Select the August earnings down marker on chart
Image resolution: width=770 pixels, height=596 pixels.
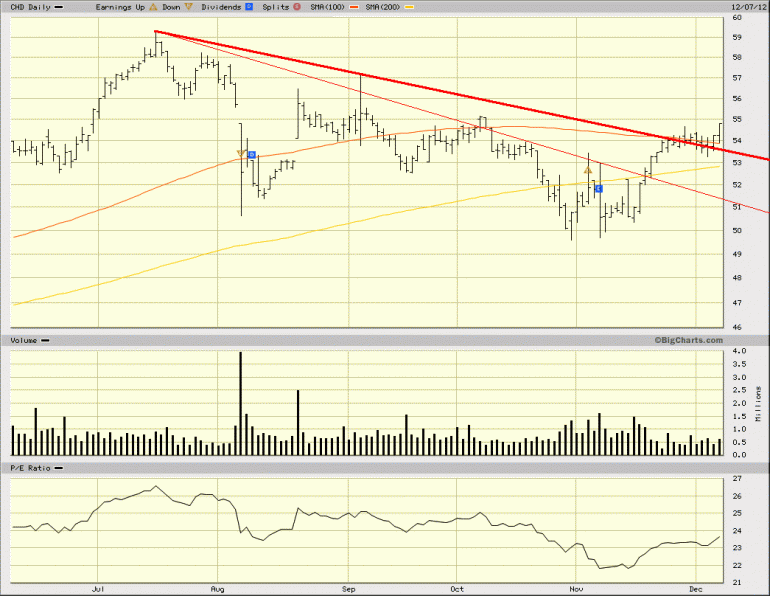coord(241,154)
